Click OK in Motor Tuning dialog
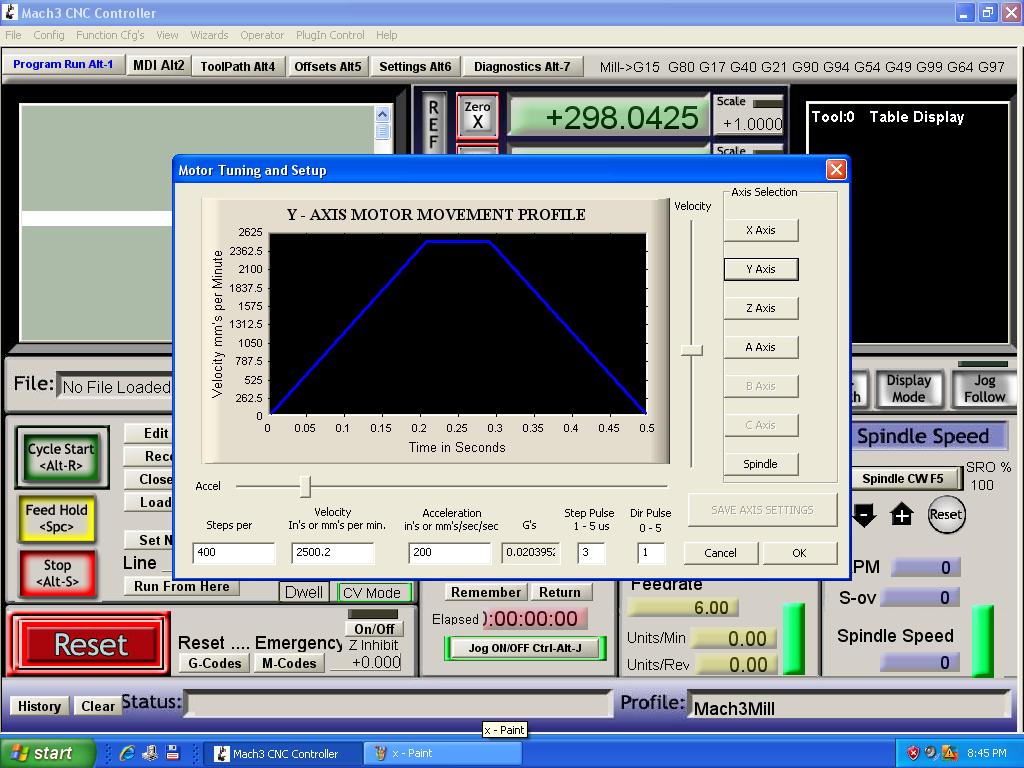This screenshot has height=768, width=1024. click(x=799, y=553)
